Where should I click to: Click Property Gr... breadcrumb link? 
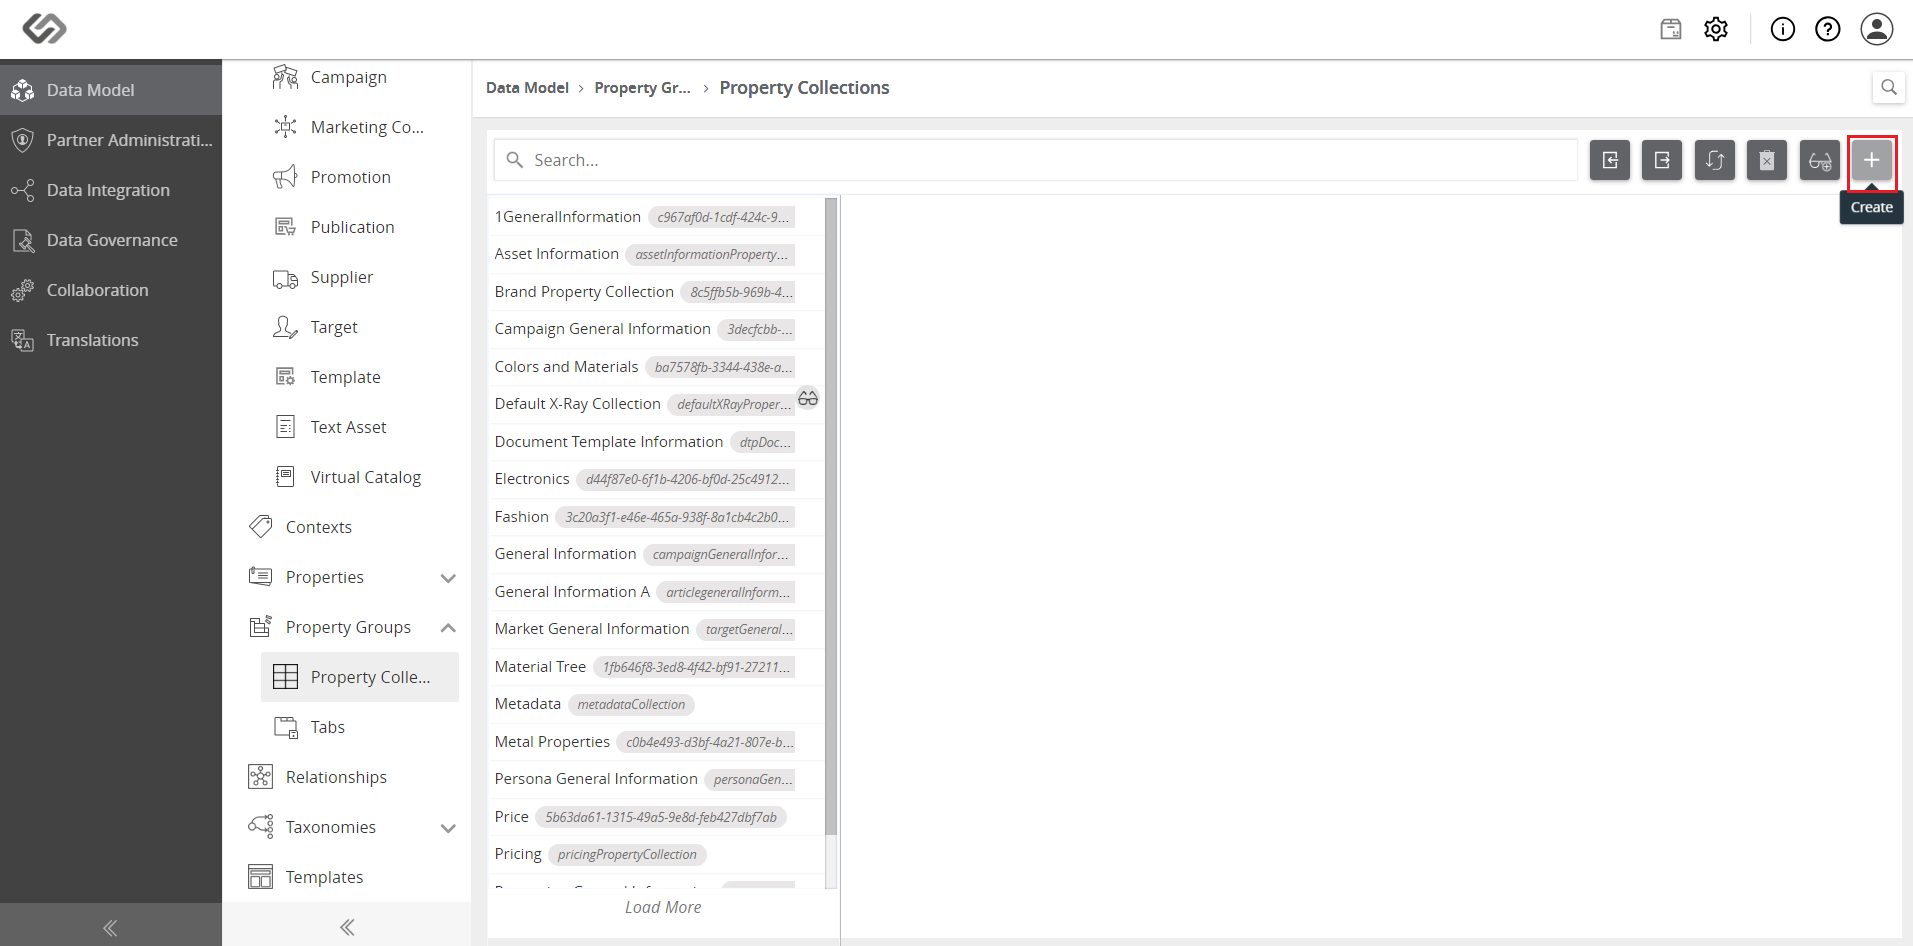[642, 88]
